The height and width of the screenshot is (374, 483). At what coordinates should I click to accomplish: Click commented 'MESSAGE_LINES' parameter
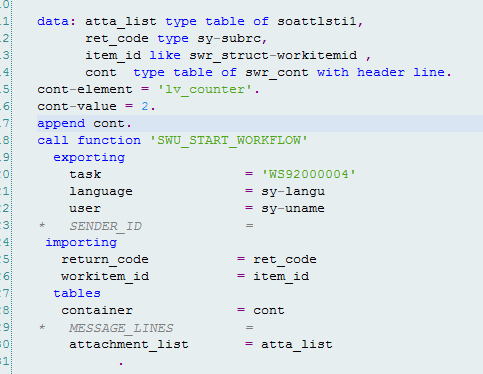click(121, 328)
